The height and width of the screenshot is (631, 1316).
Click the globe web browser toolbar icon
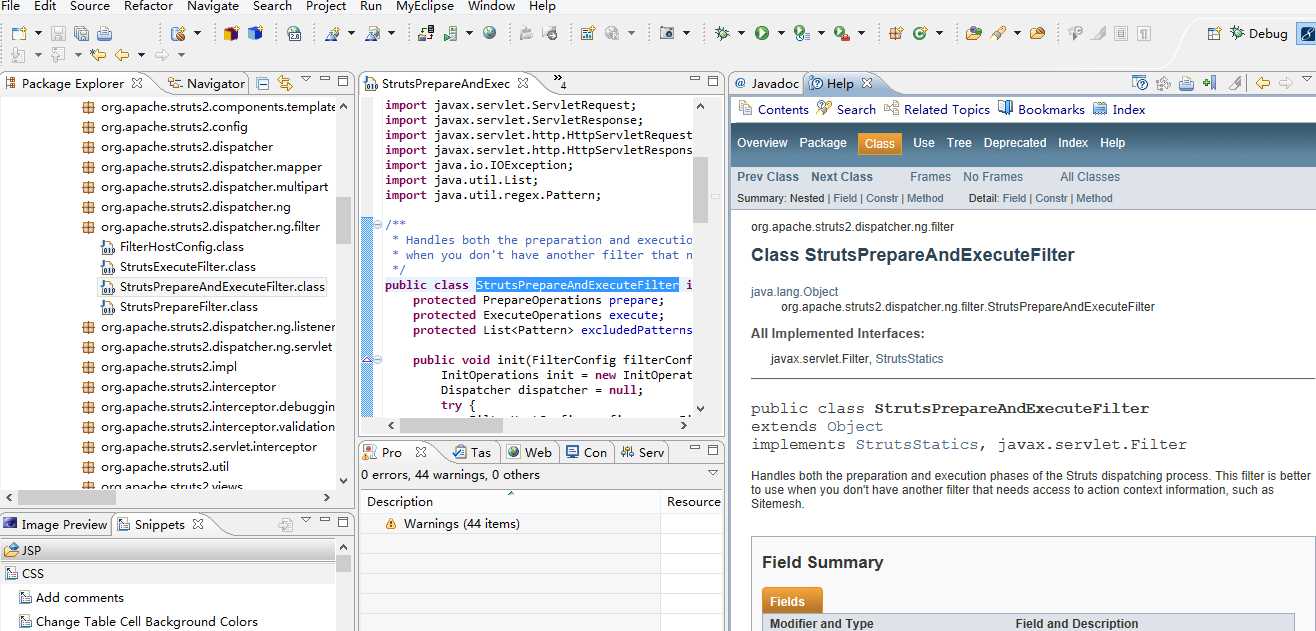[x=489, y=33]
